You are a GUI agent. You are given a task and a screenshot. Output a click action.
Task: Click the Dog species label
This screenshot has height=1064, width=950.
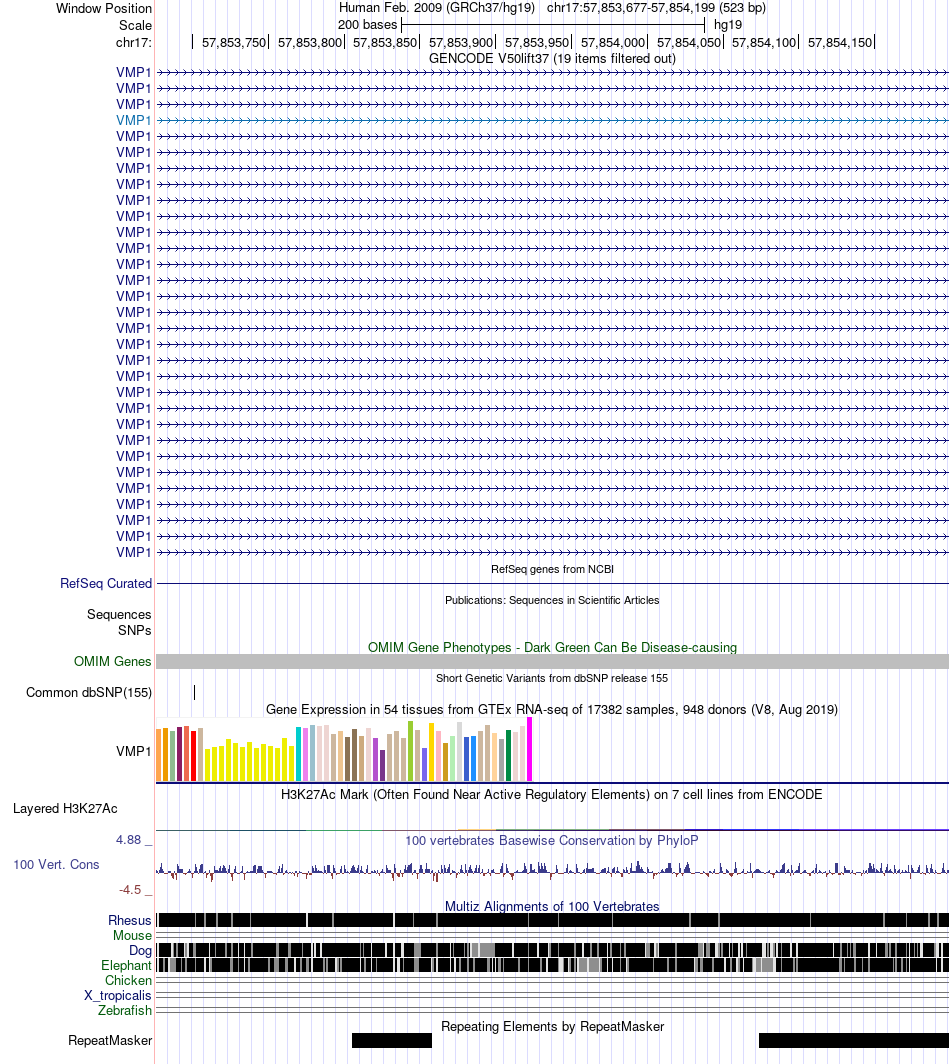point(140,950)
